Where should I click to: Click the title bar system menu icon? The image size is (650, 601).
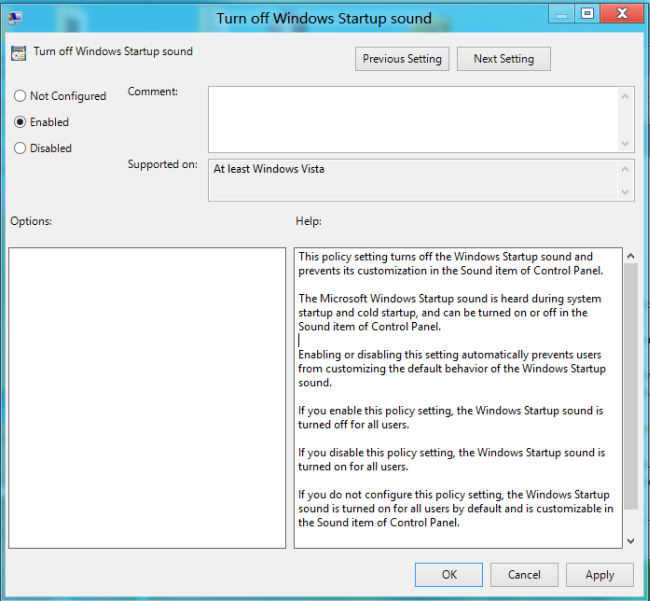[x=15, y=17]
